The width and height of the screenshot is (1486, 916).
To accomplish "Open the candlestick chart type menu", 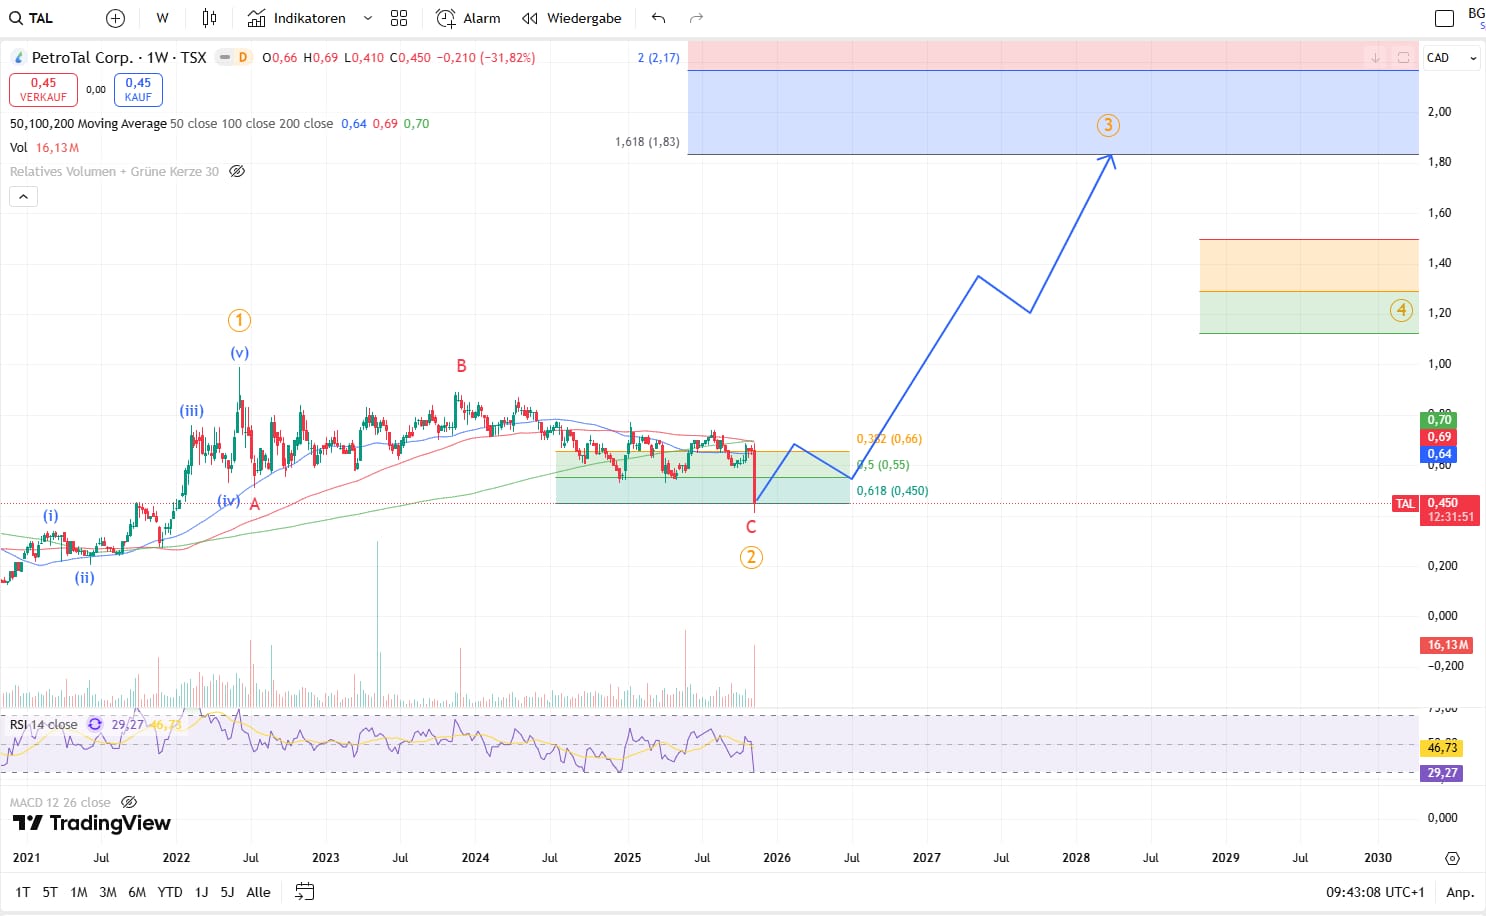I will (209, 18).
